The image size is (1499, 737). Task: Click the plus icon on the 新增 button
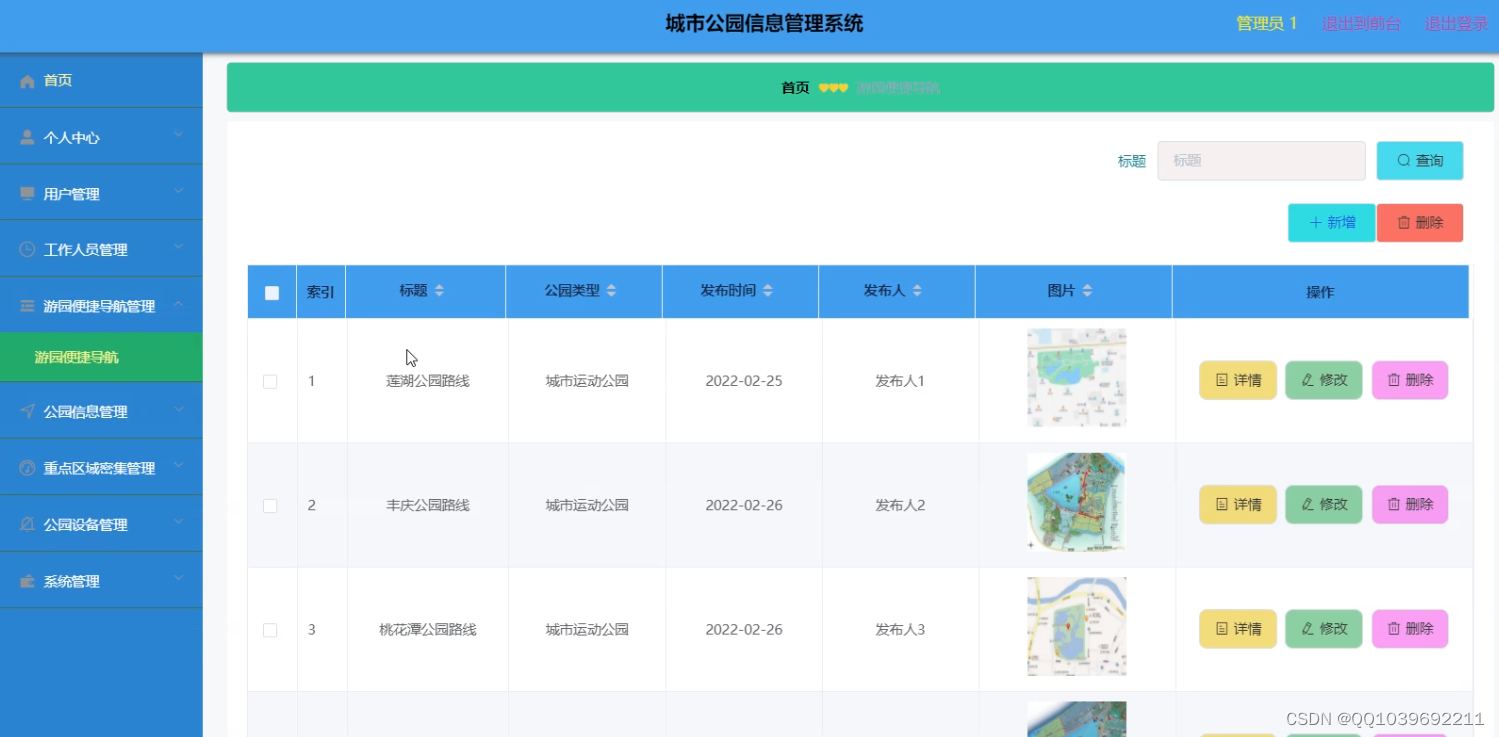click(x=1315, y=222)
